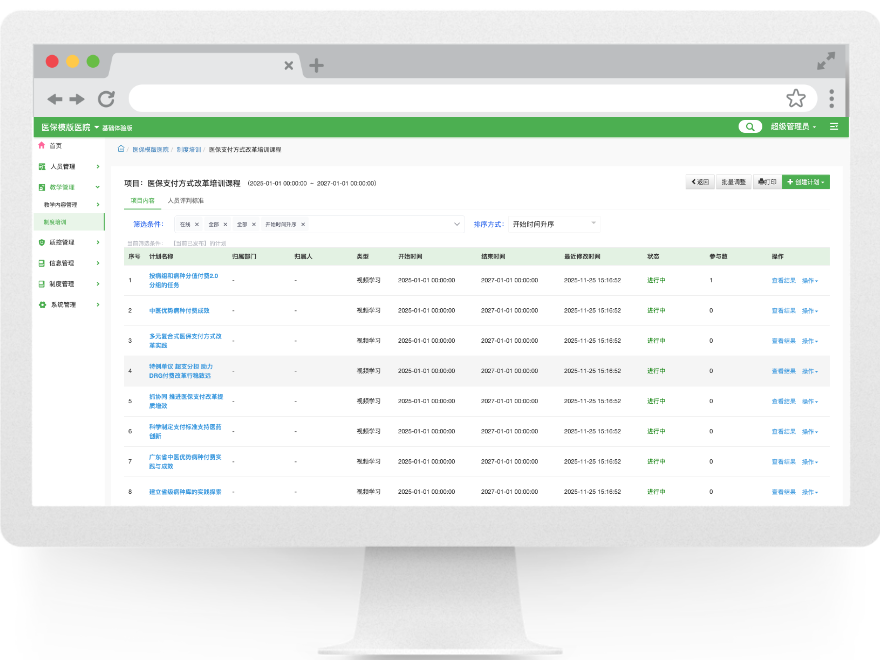Remove the last filter tag with its x
The image size is (880, 660).
(303, 224)
